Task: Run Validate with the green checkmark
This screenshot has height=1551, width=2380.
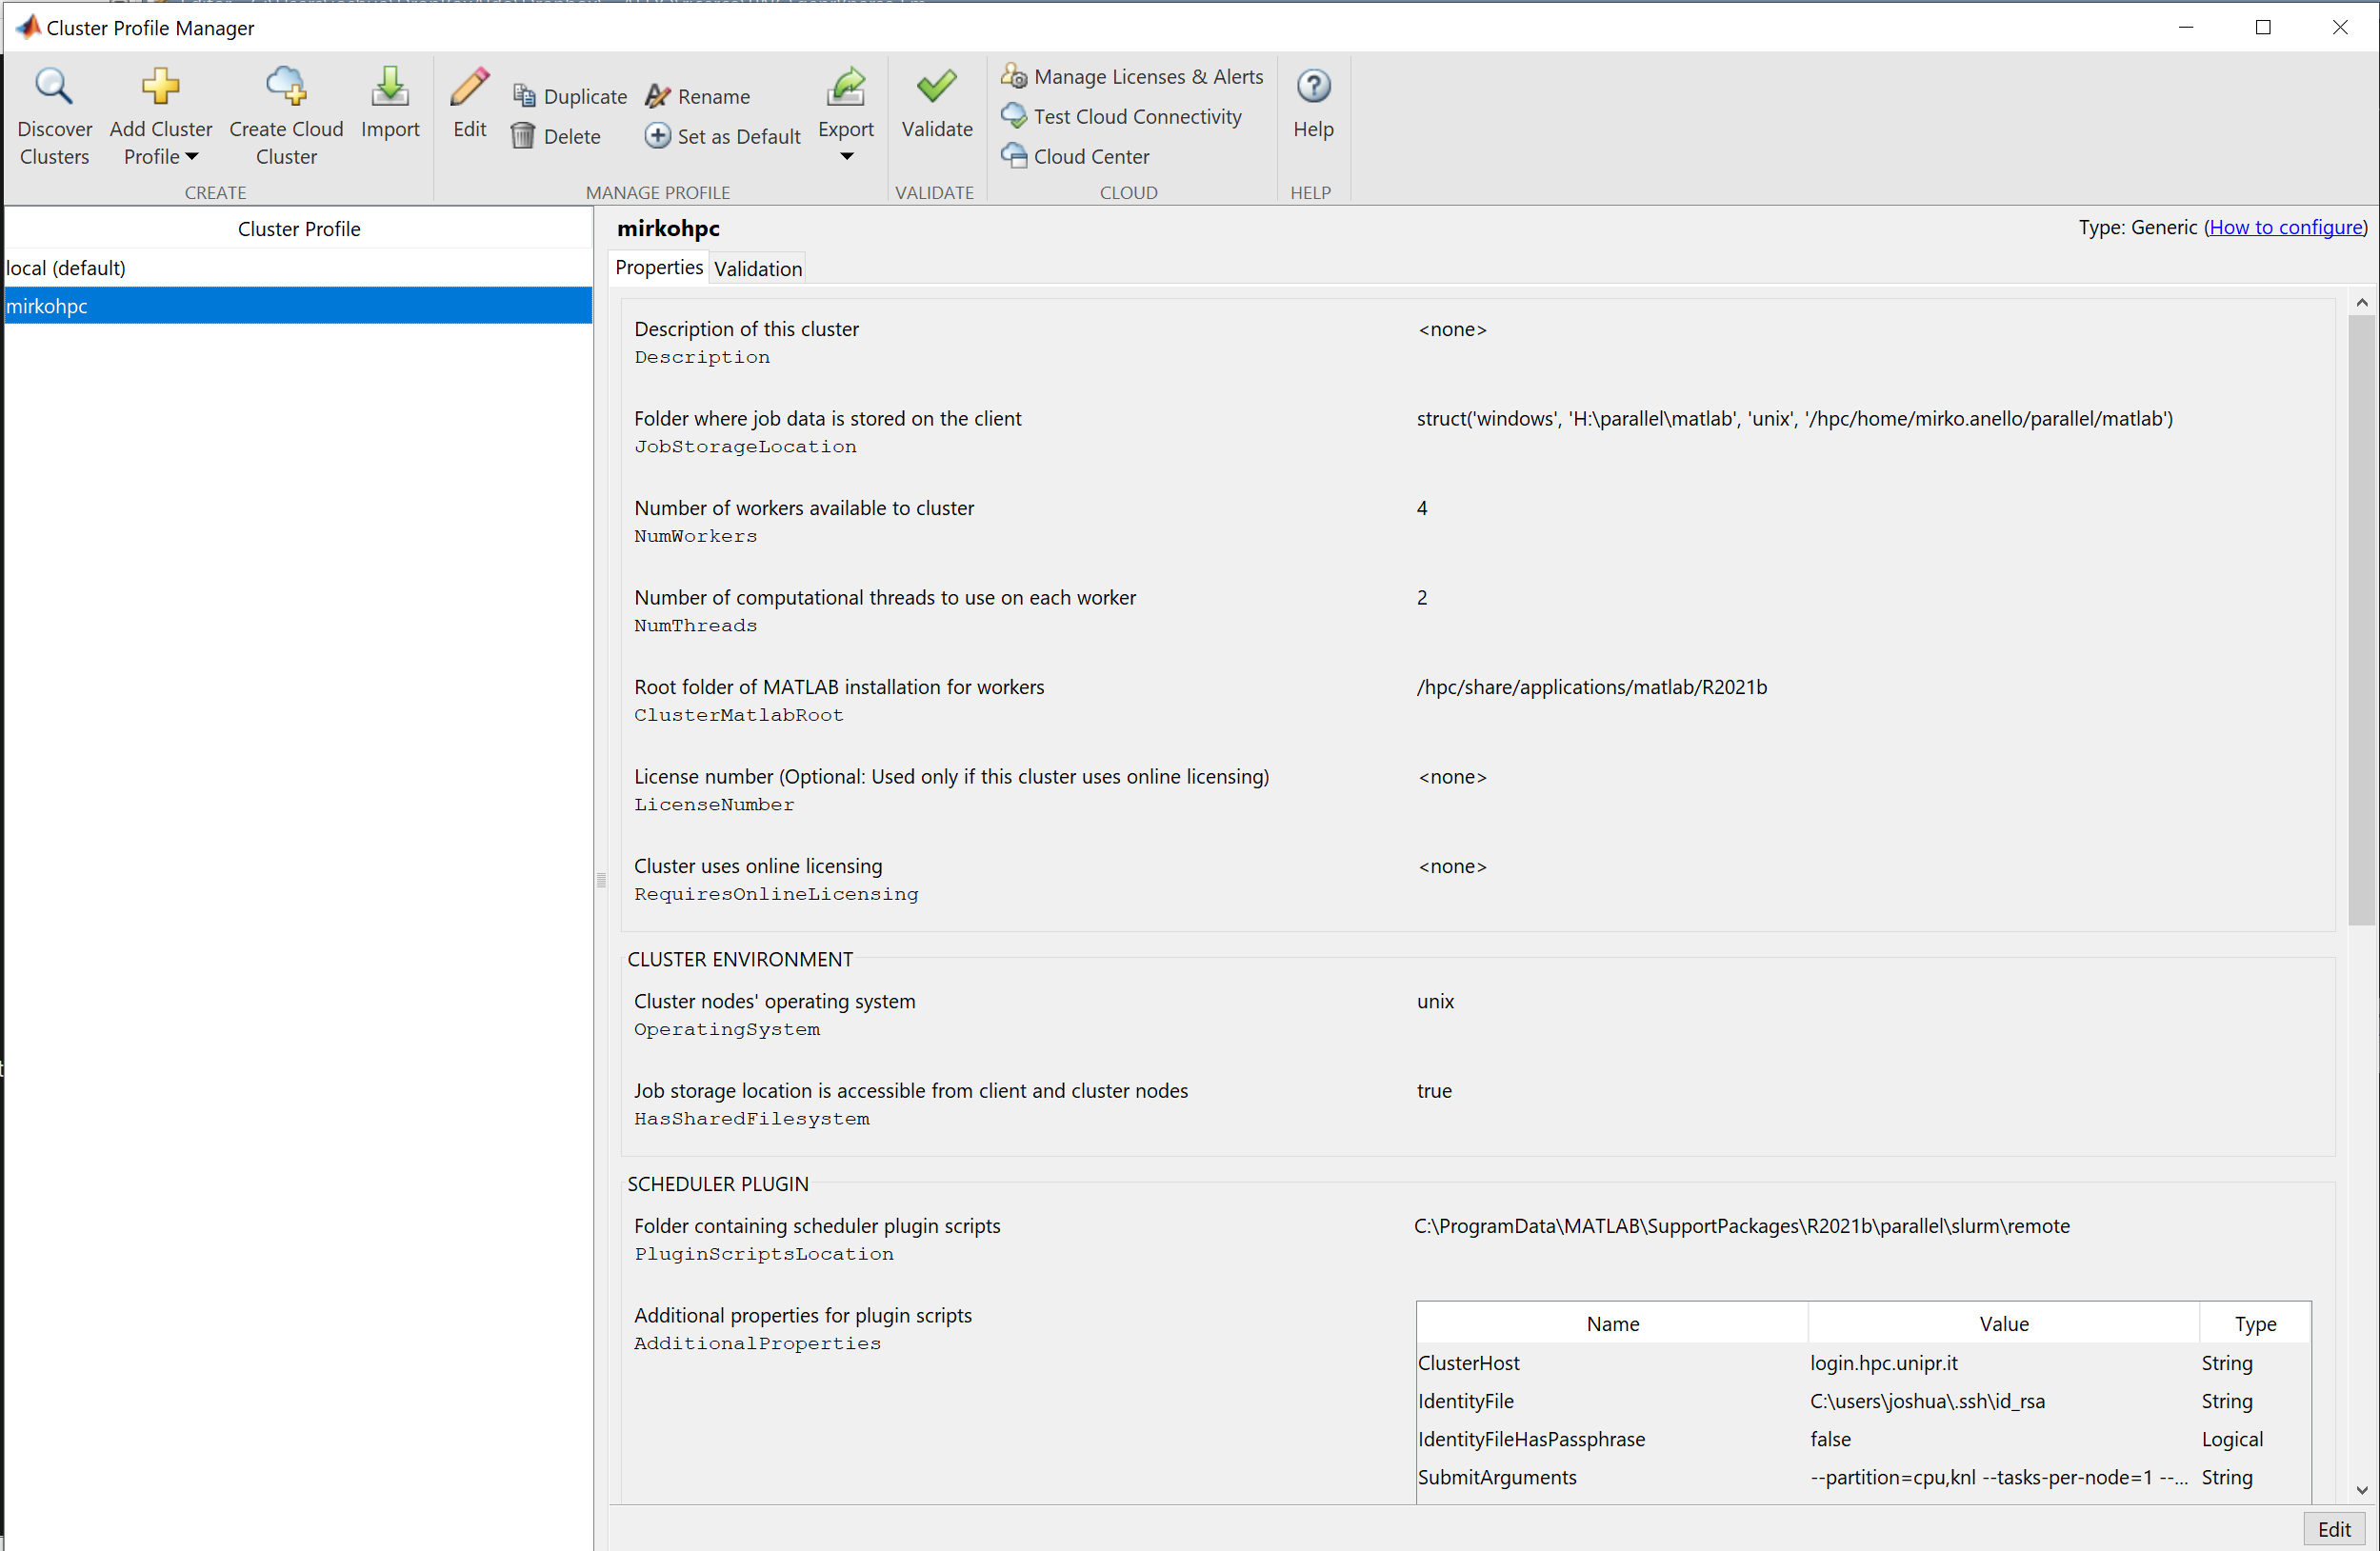Action: (x=936, y=88)
